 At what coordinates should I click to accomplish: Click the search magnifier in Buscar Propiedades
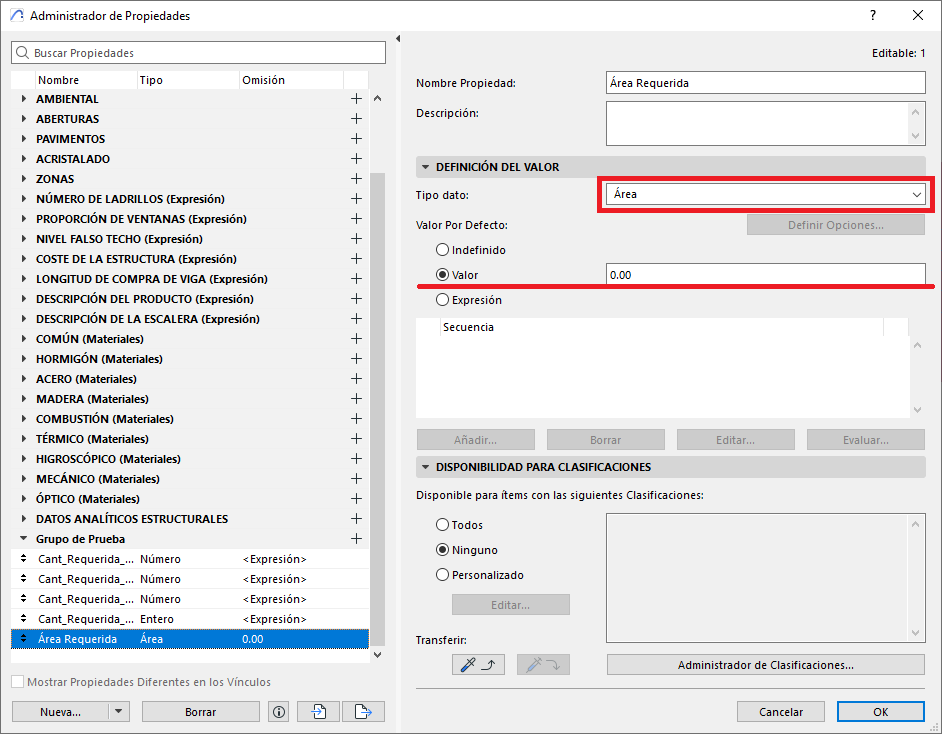pyautogui.click(x=23, y=53)
